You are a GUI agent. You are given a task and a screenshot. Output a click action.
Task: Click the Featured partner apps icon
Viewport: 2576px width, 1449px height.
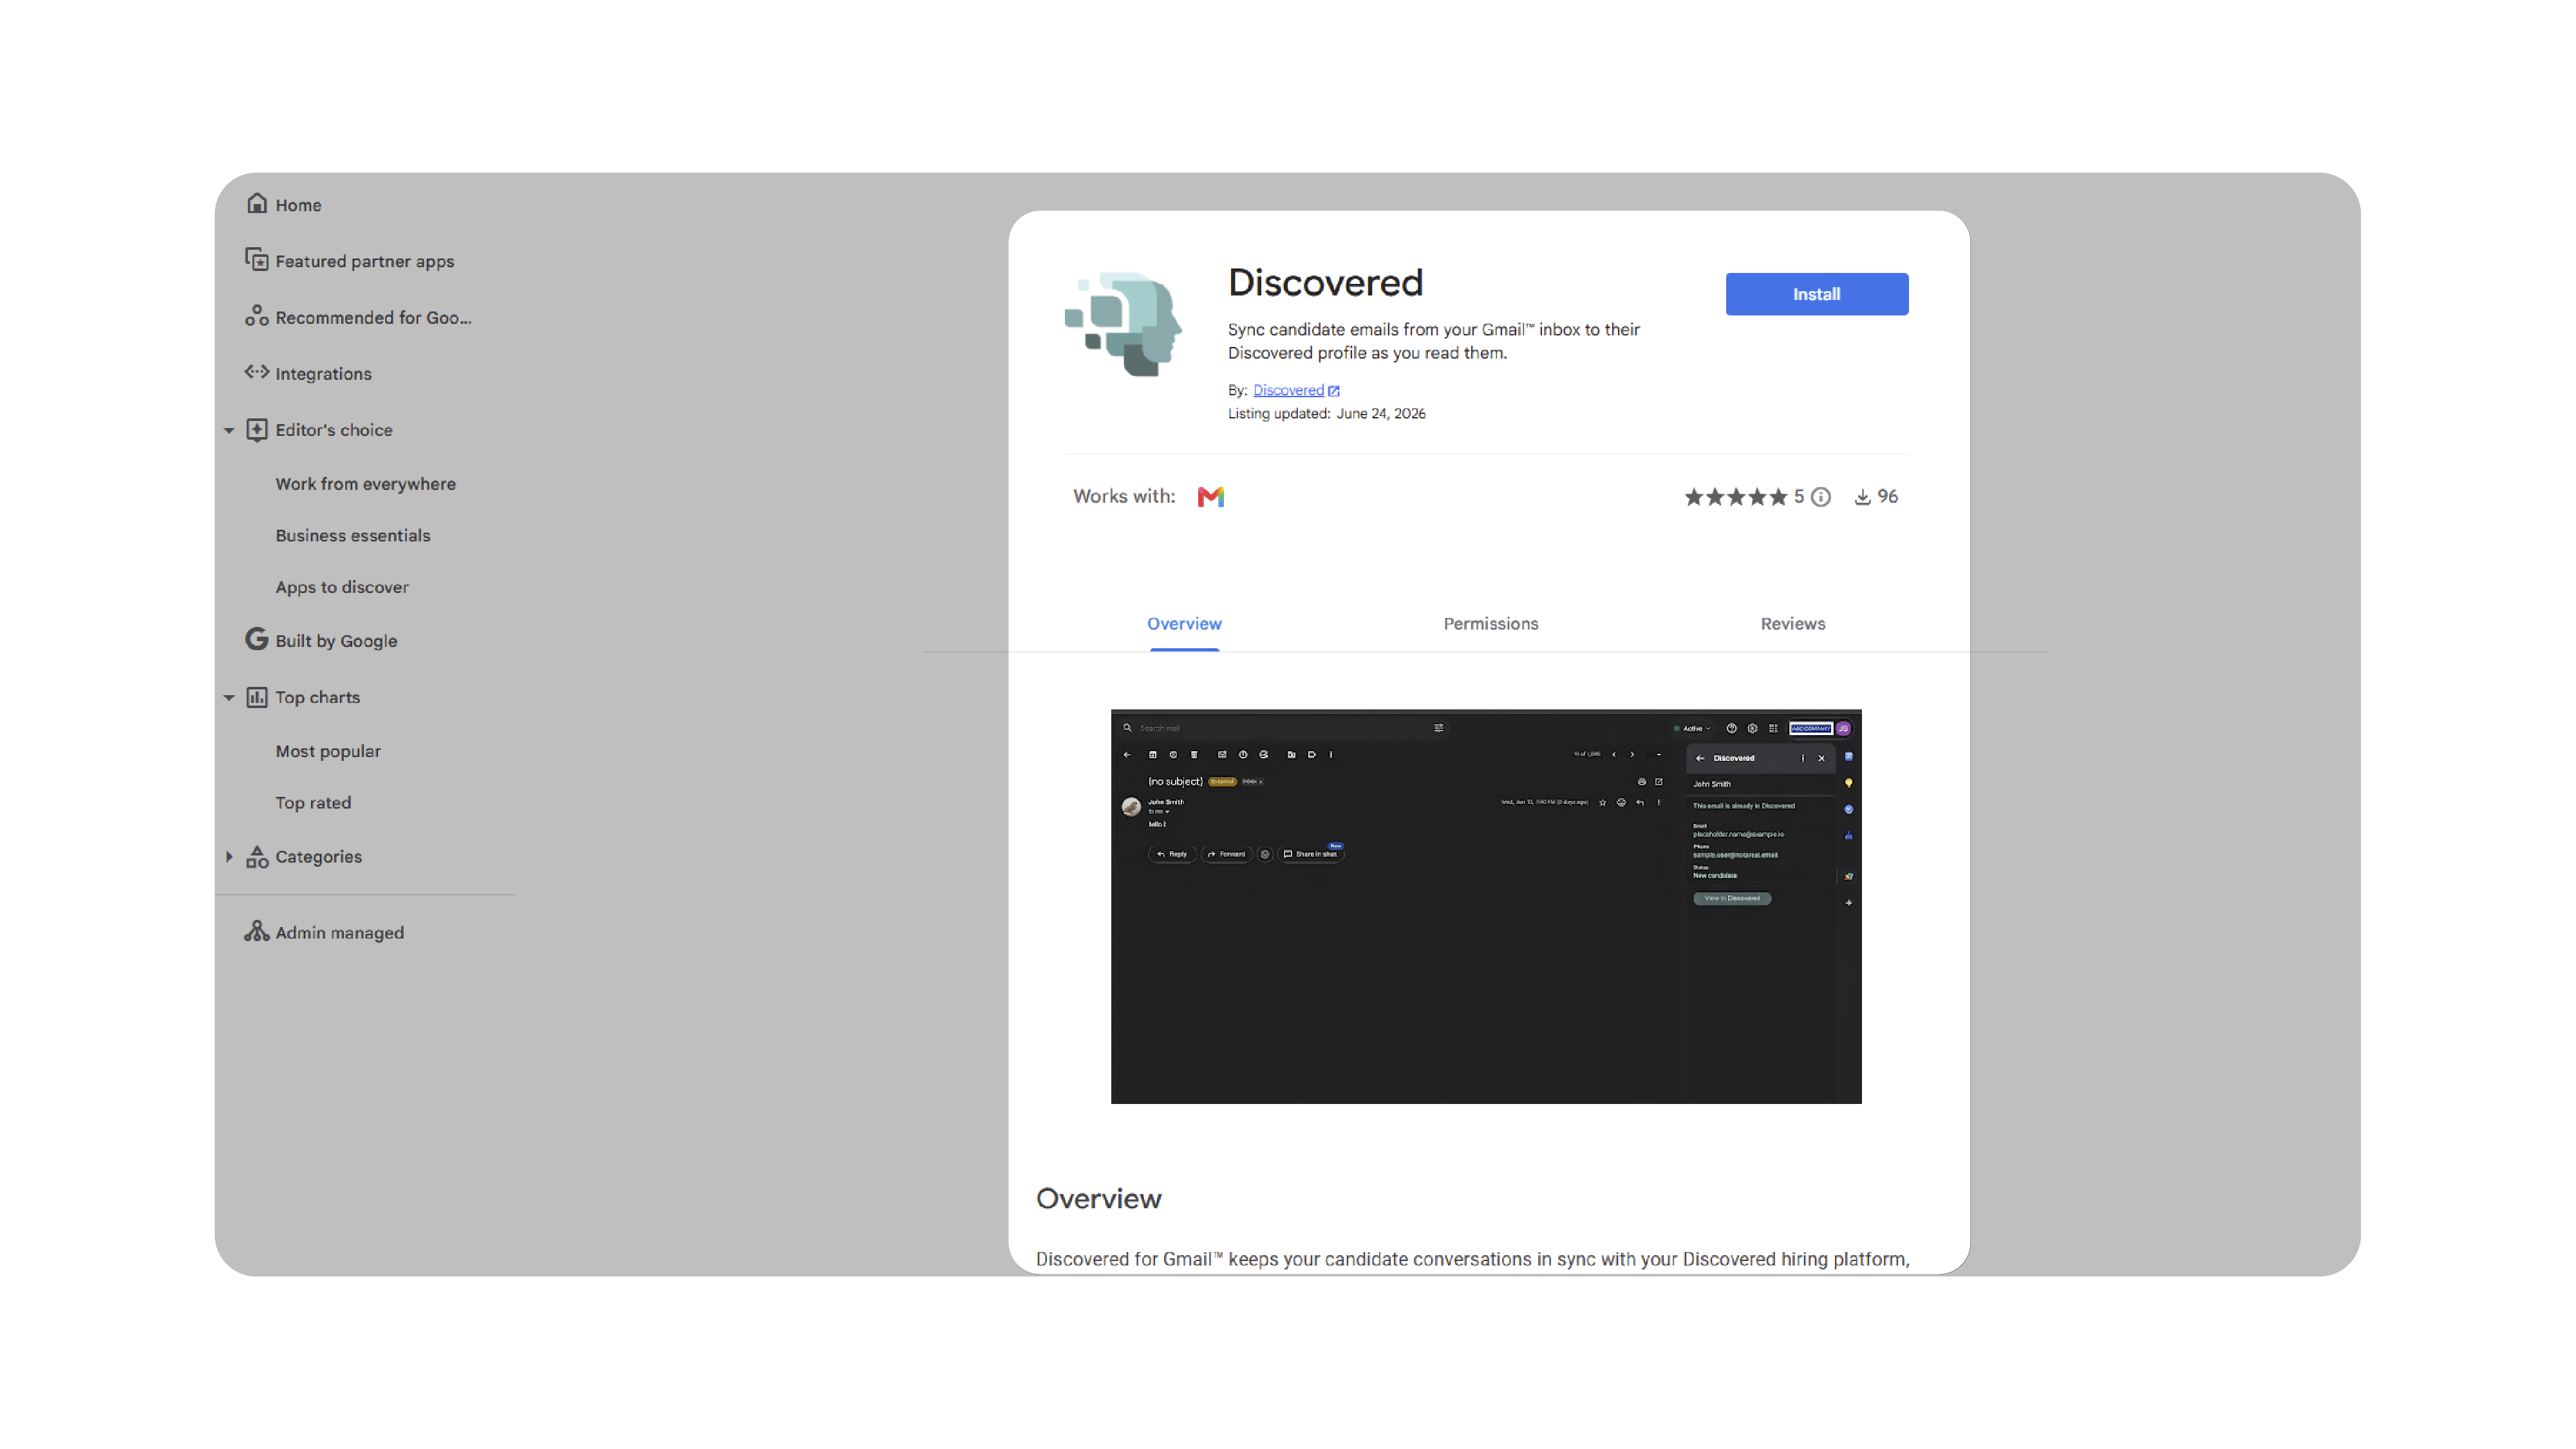(257, 260)
